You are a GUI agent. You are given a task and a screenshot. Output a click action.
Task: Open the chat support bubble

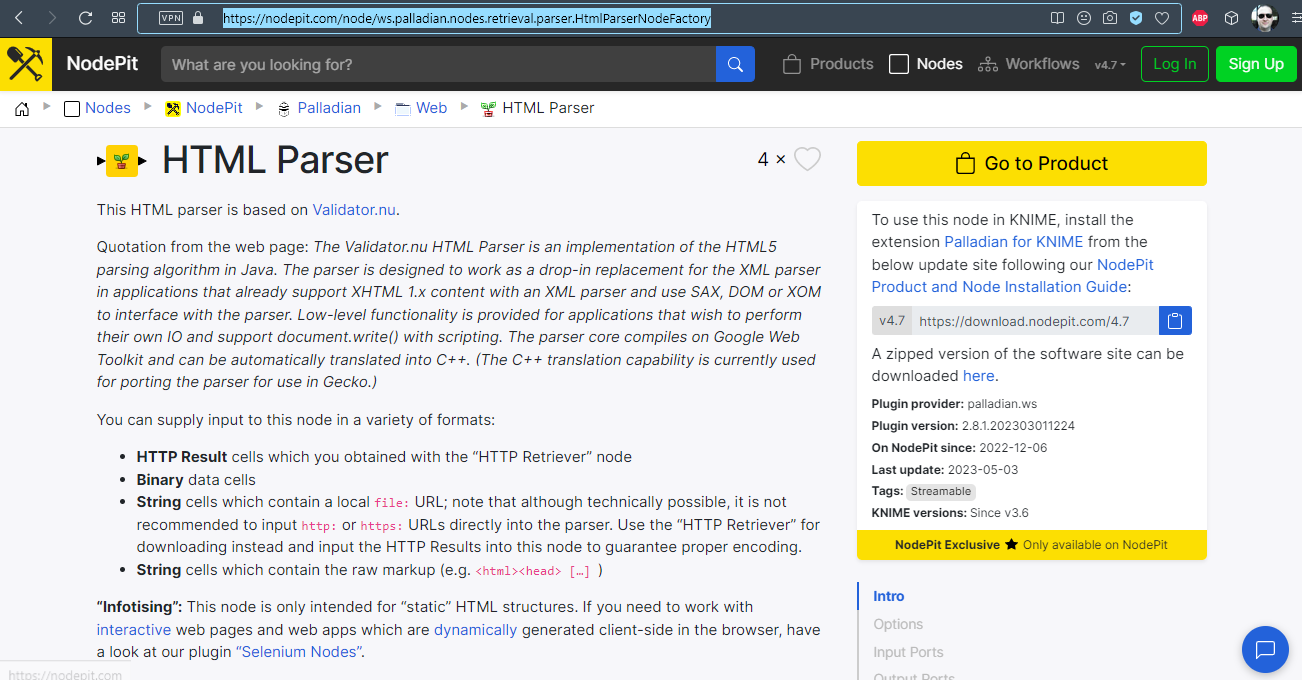point(1265,650)
